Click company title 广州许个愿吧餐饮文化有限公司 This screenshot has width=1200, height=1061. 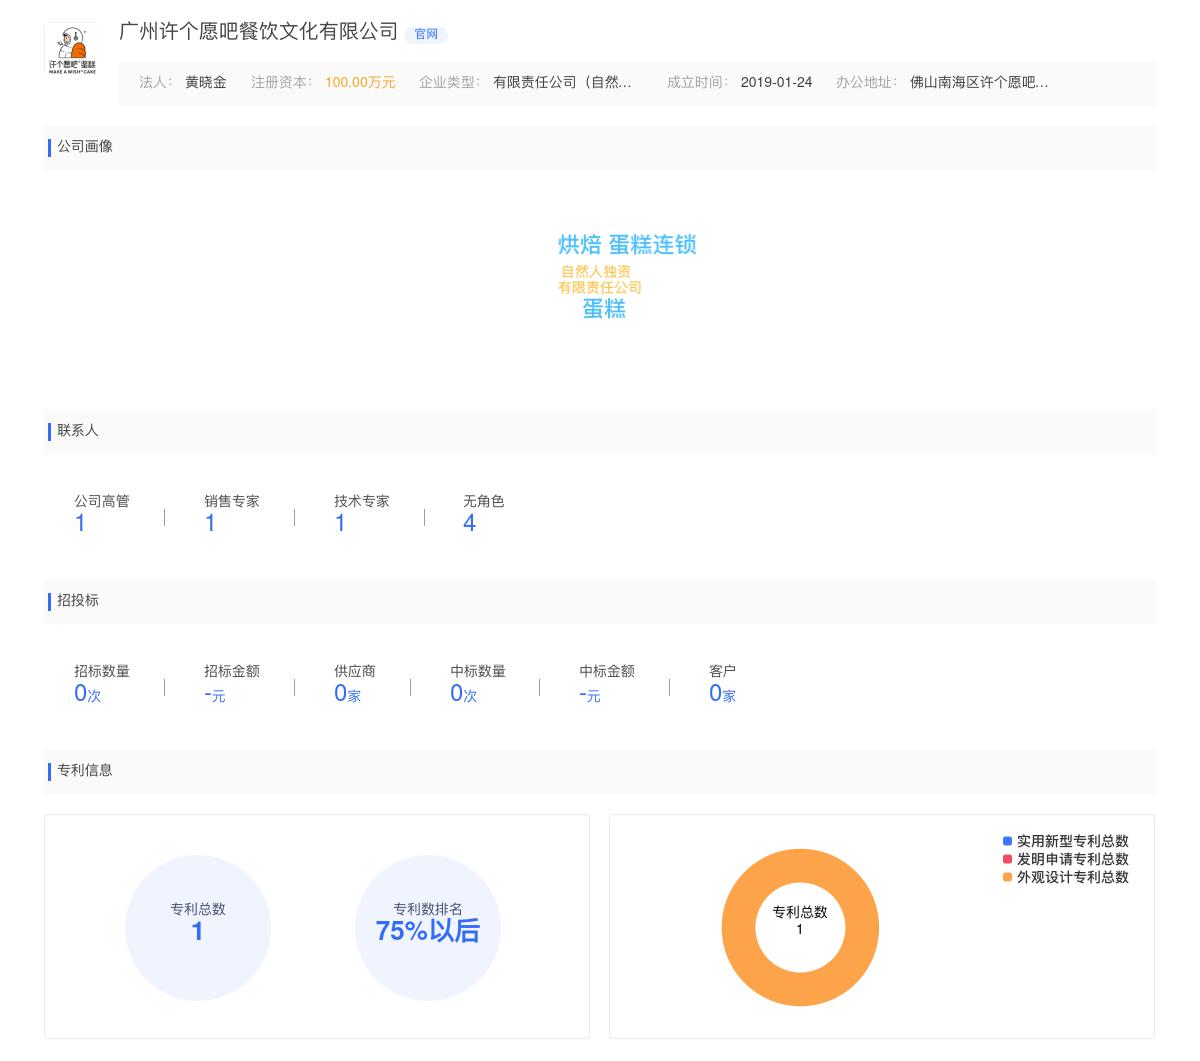(258, 32)
